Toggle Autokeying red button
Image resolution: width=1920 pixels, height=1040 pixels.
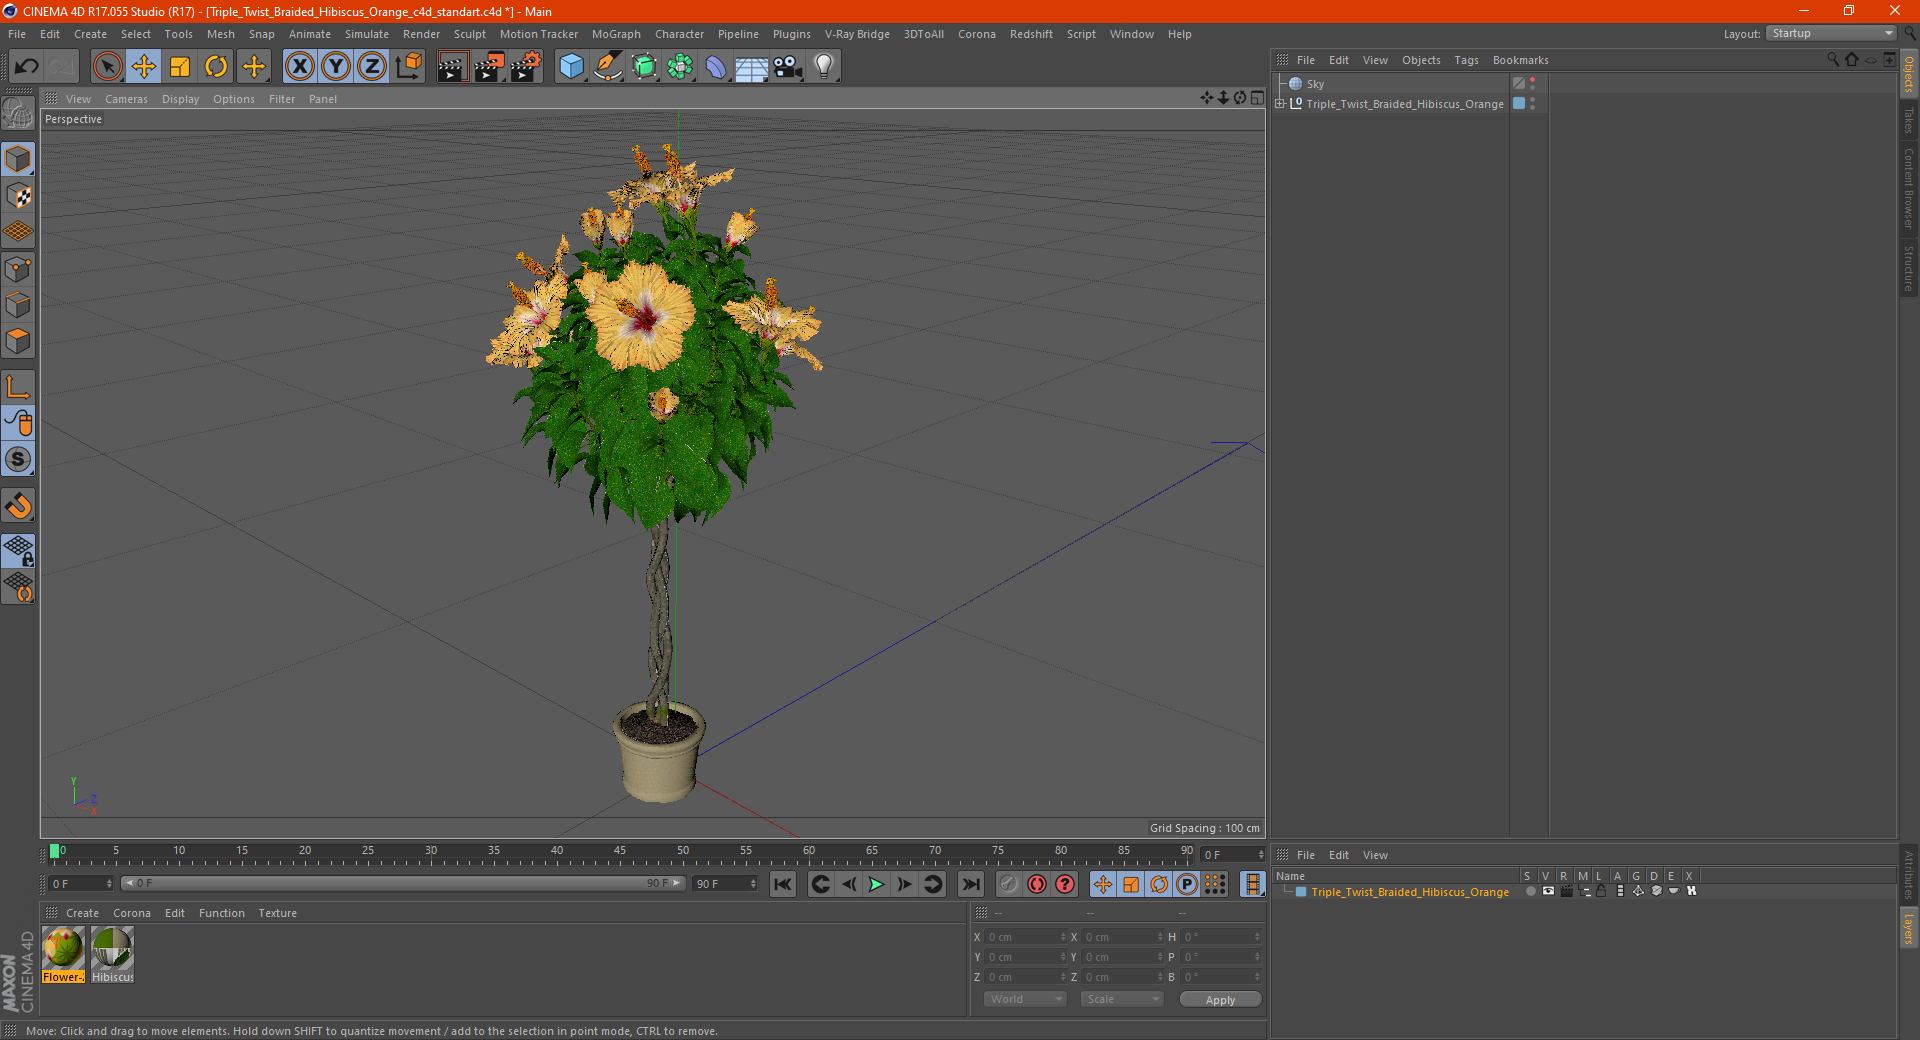[x=1037, y=884]
